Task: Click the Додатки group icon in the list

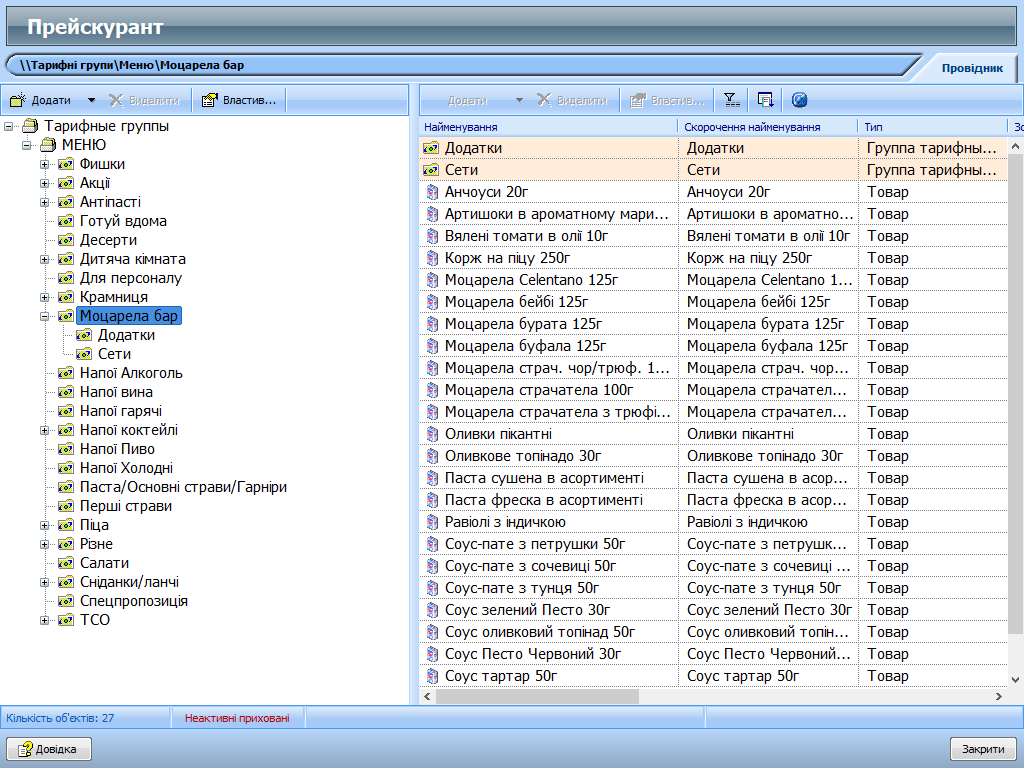Action: [x=431, y=148]
